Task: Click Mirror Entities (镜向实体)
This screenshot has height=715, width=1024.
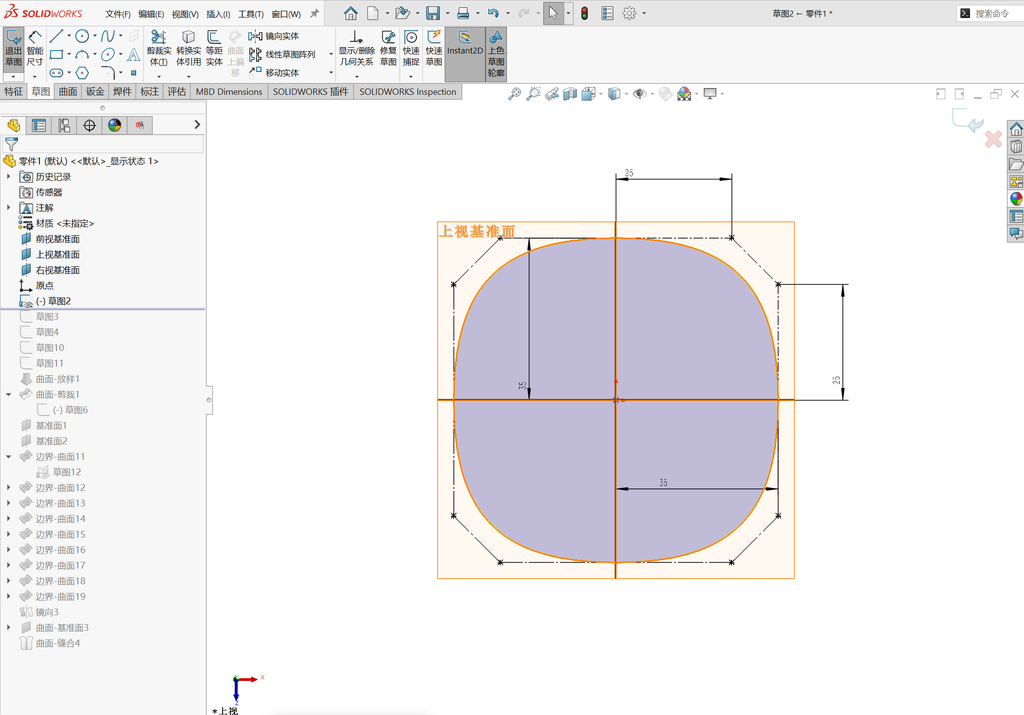Action: coord(274,36)
